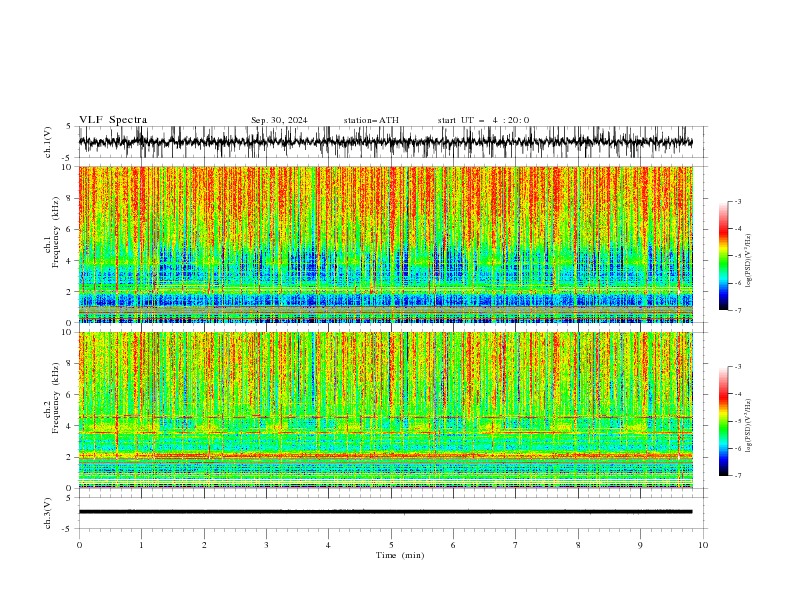Click the ch.1 voltage waveform trace
The image size is (792, 612).
pyautogui.click(x=385, y=142)
